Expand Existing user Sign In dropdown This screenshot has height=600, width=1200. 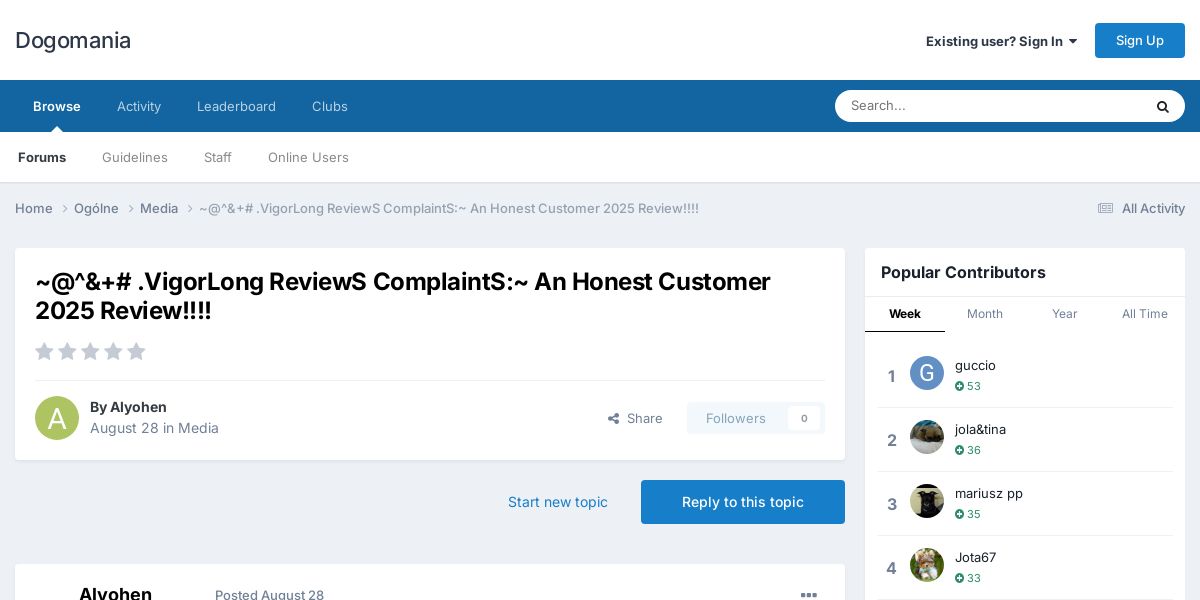point(1001,41)
